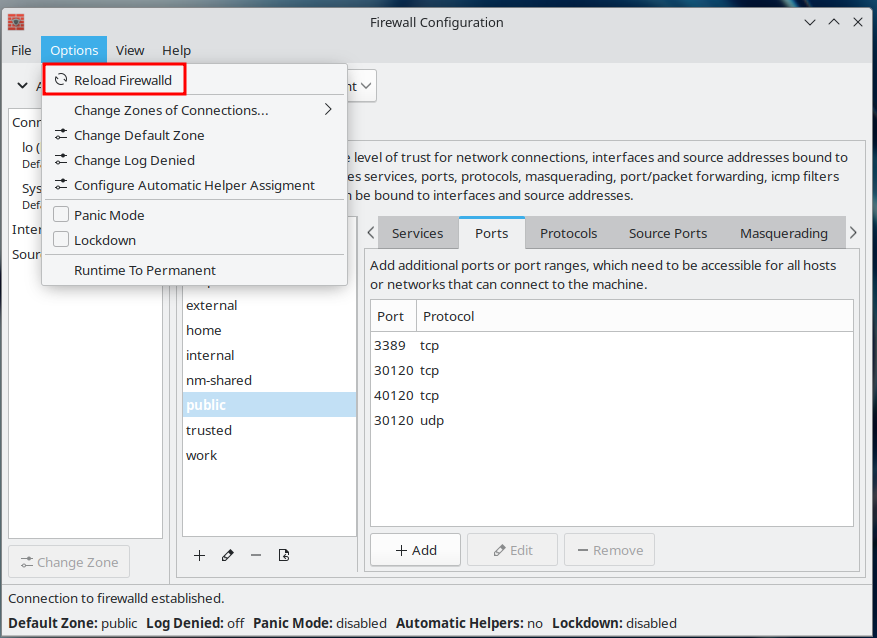Click the load zone defaults icon
Viewport: 877px width, 638px height.
(284, 555)
